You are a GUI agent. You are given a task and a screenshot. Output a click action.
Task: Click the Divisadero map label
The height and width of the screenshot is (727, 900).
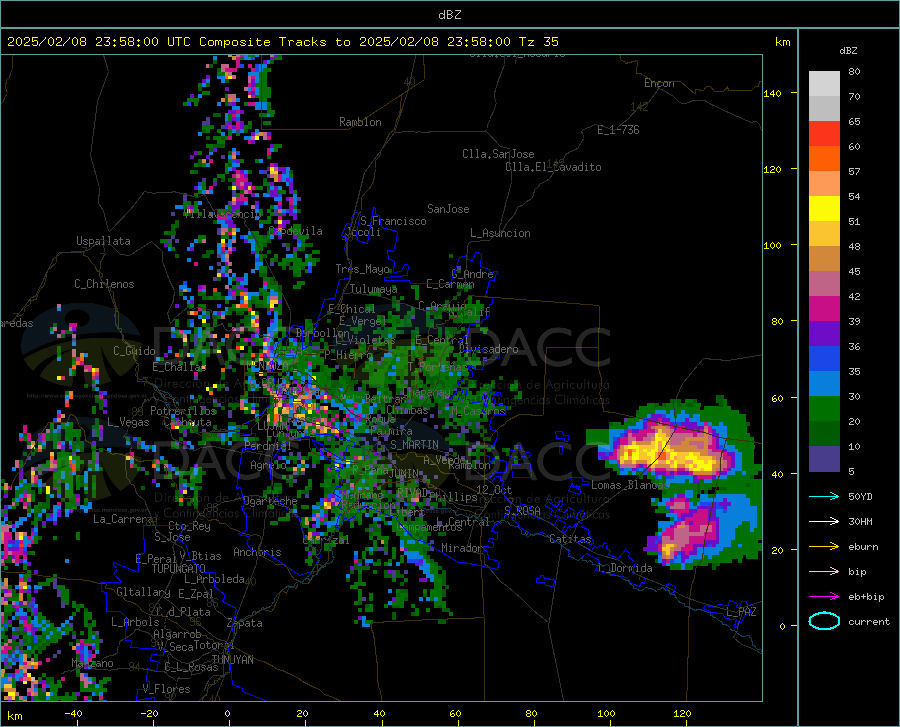pos(488,349)
